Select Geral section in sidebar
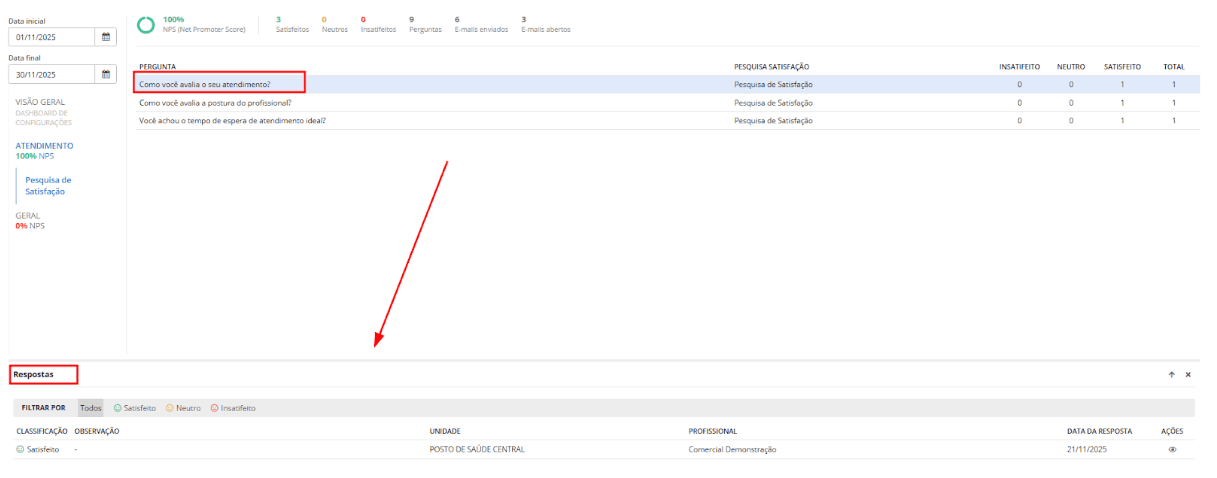 click(28, 215)
